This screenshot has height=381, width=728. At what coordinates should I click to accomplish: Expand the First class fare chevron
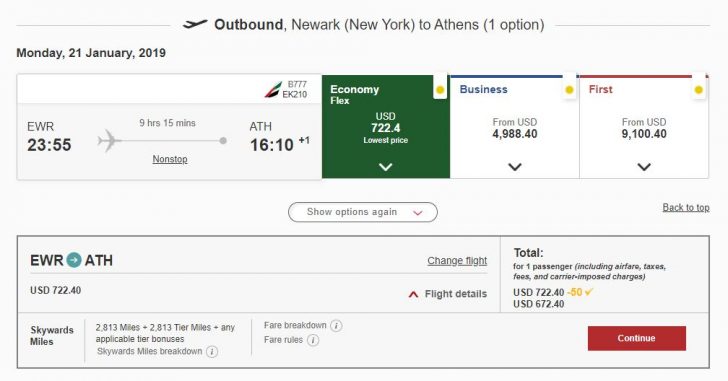pyautogui.click(x=644, y=167)
